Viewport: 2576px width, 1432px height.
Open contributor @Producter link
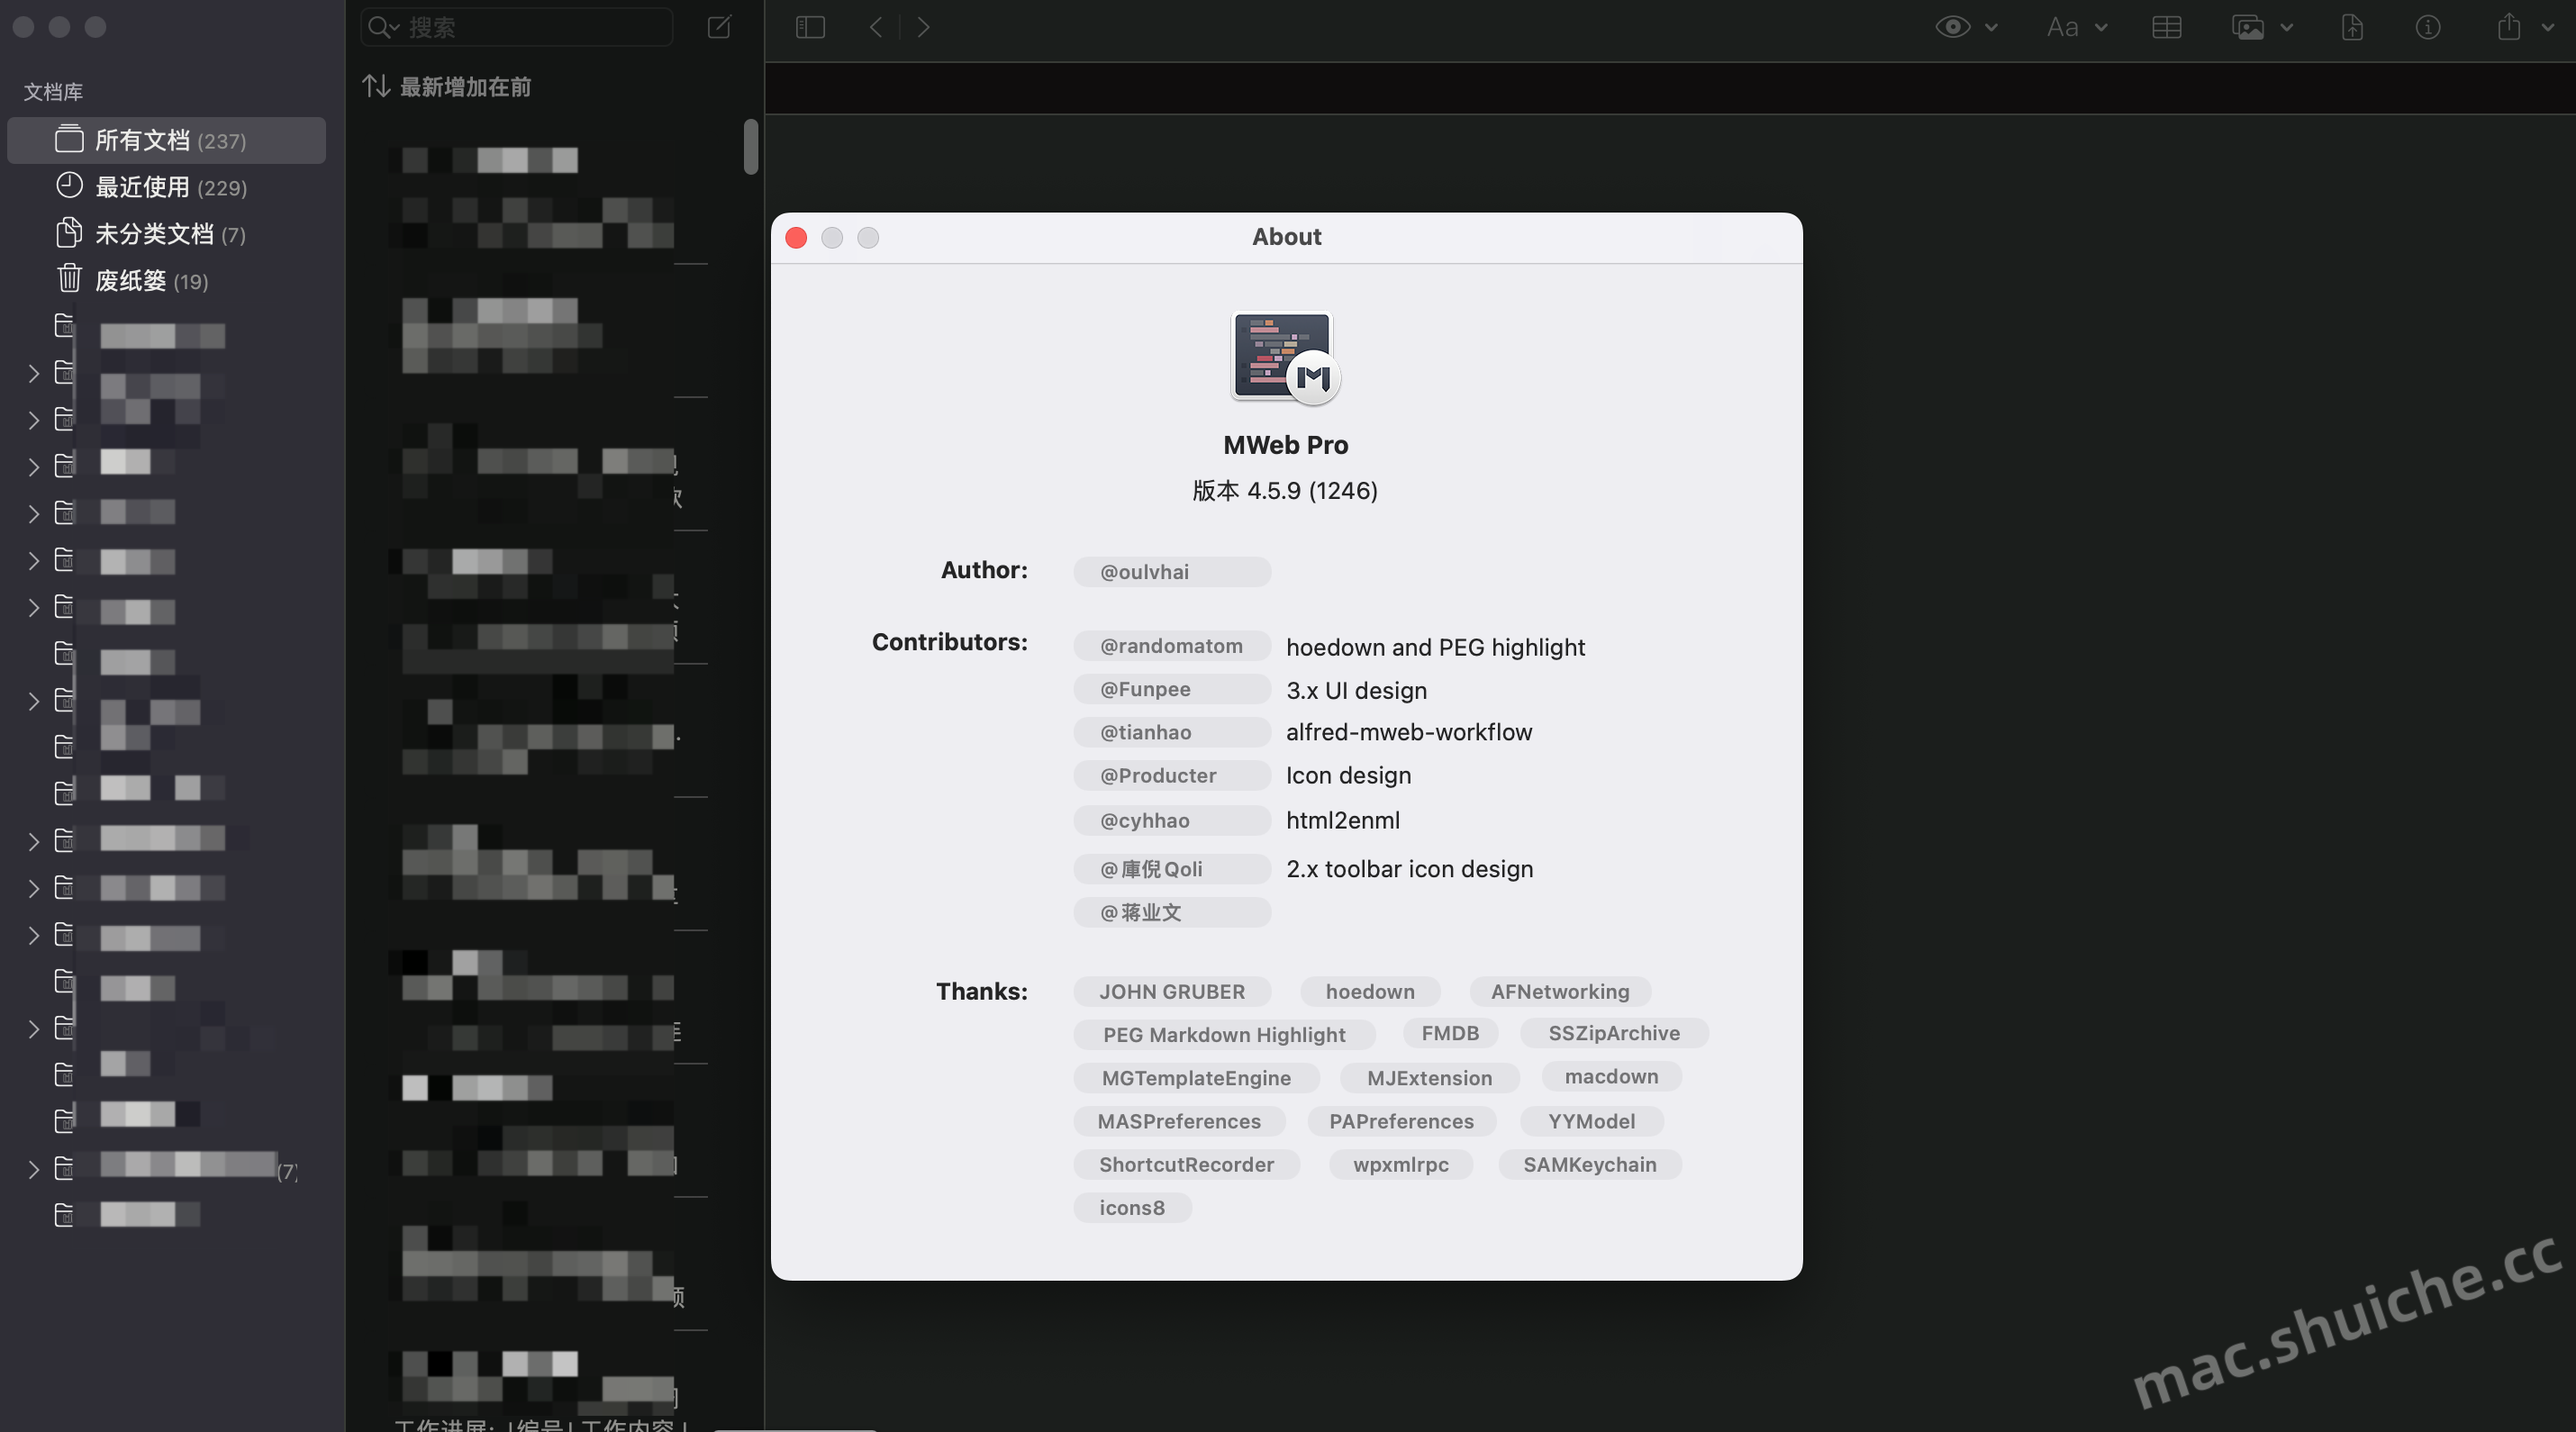tap(1172, 775)
